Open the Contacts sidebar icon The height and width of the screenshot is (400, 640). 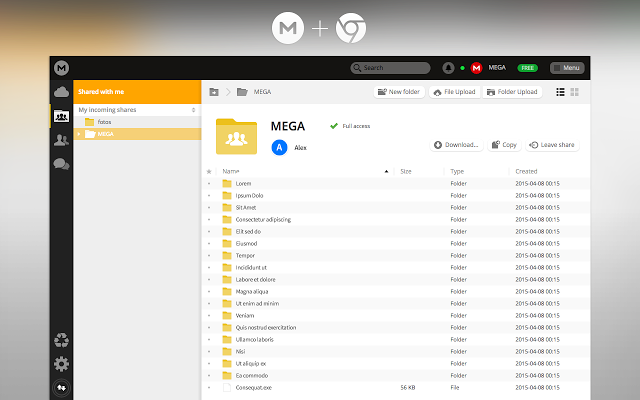tap(61, 140)
